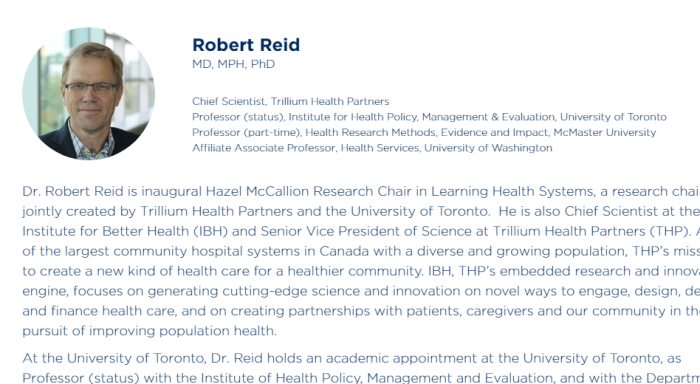Image resolution: width=700 pixels, height=384 pixels.
Task: Click the Professor (status) University of Toronto line
Action: point(429,117)
